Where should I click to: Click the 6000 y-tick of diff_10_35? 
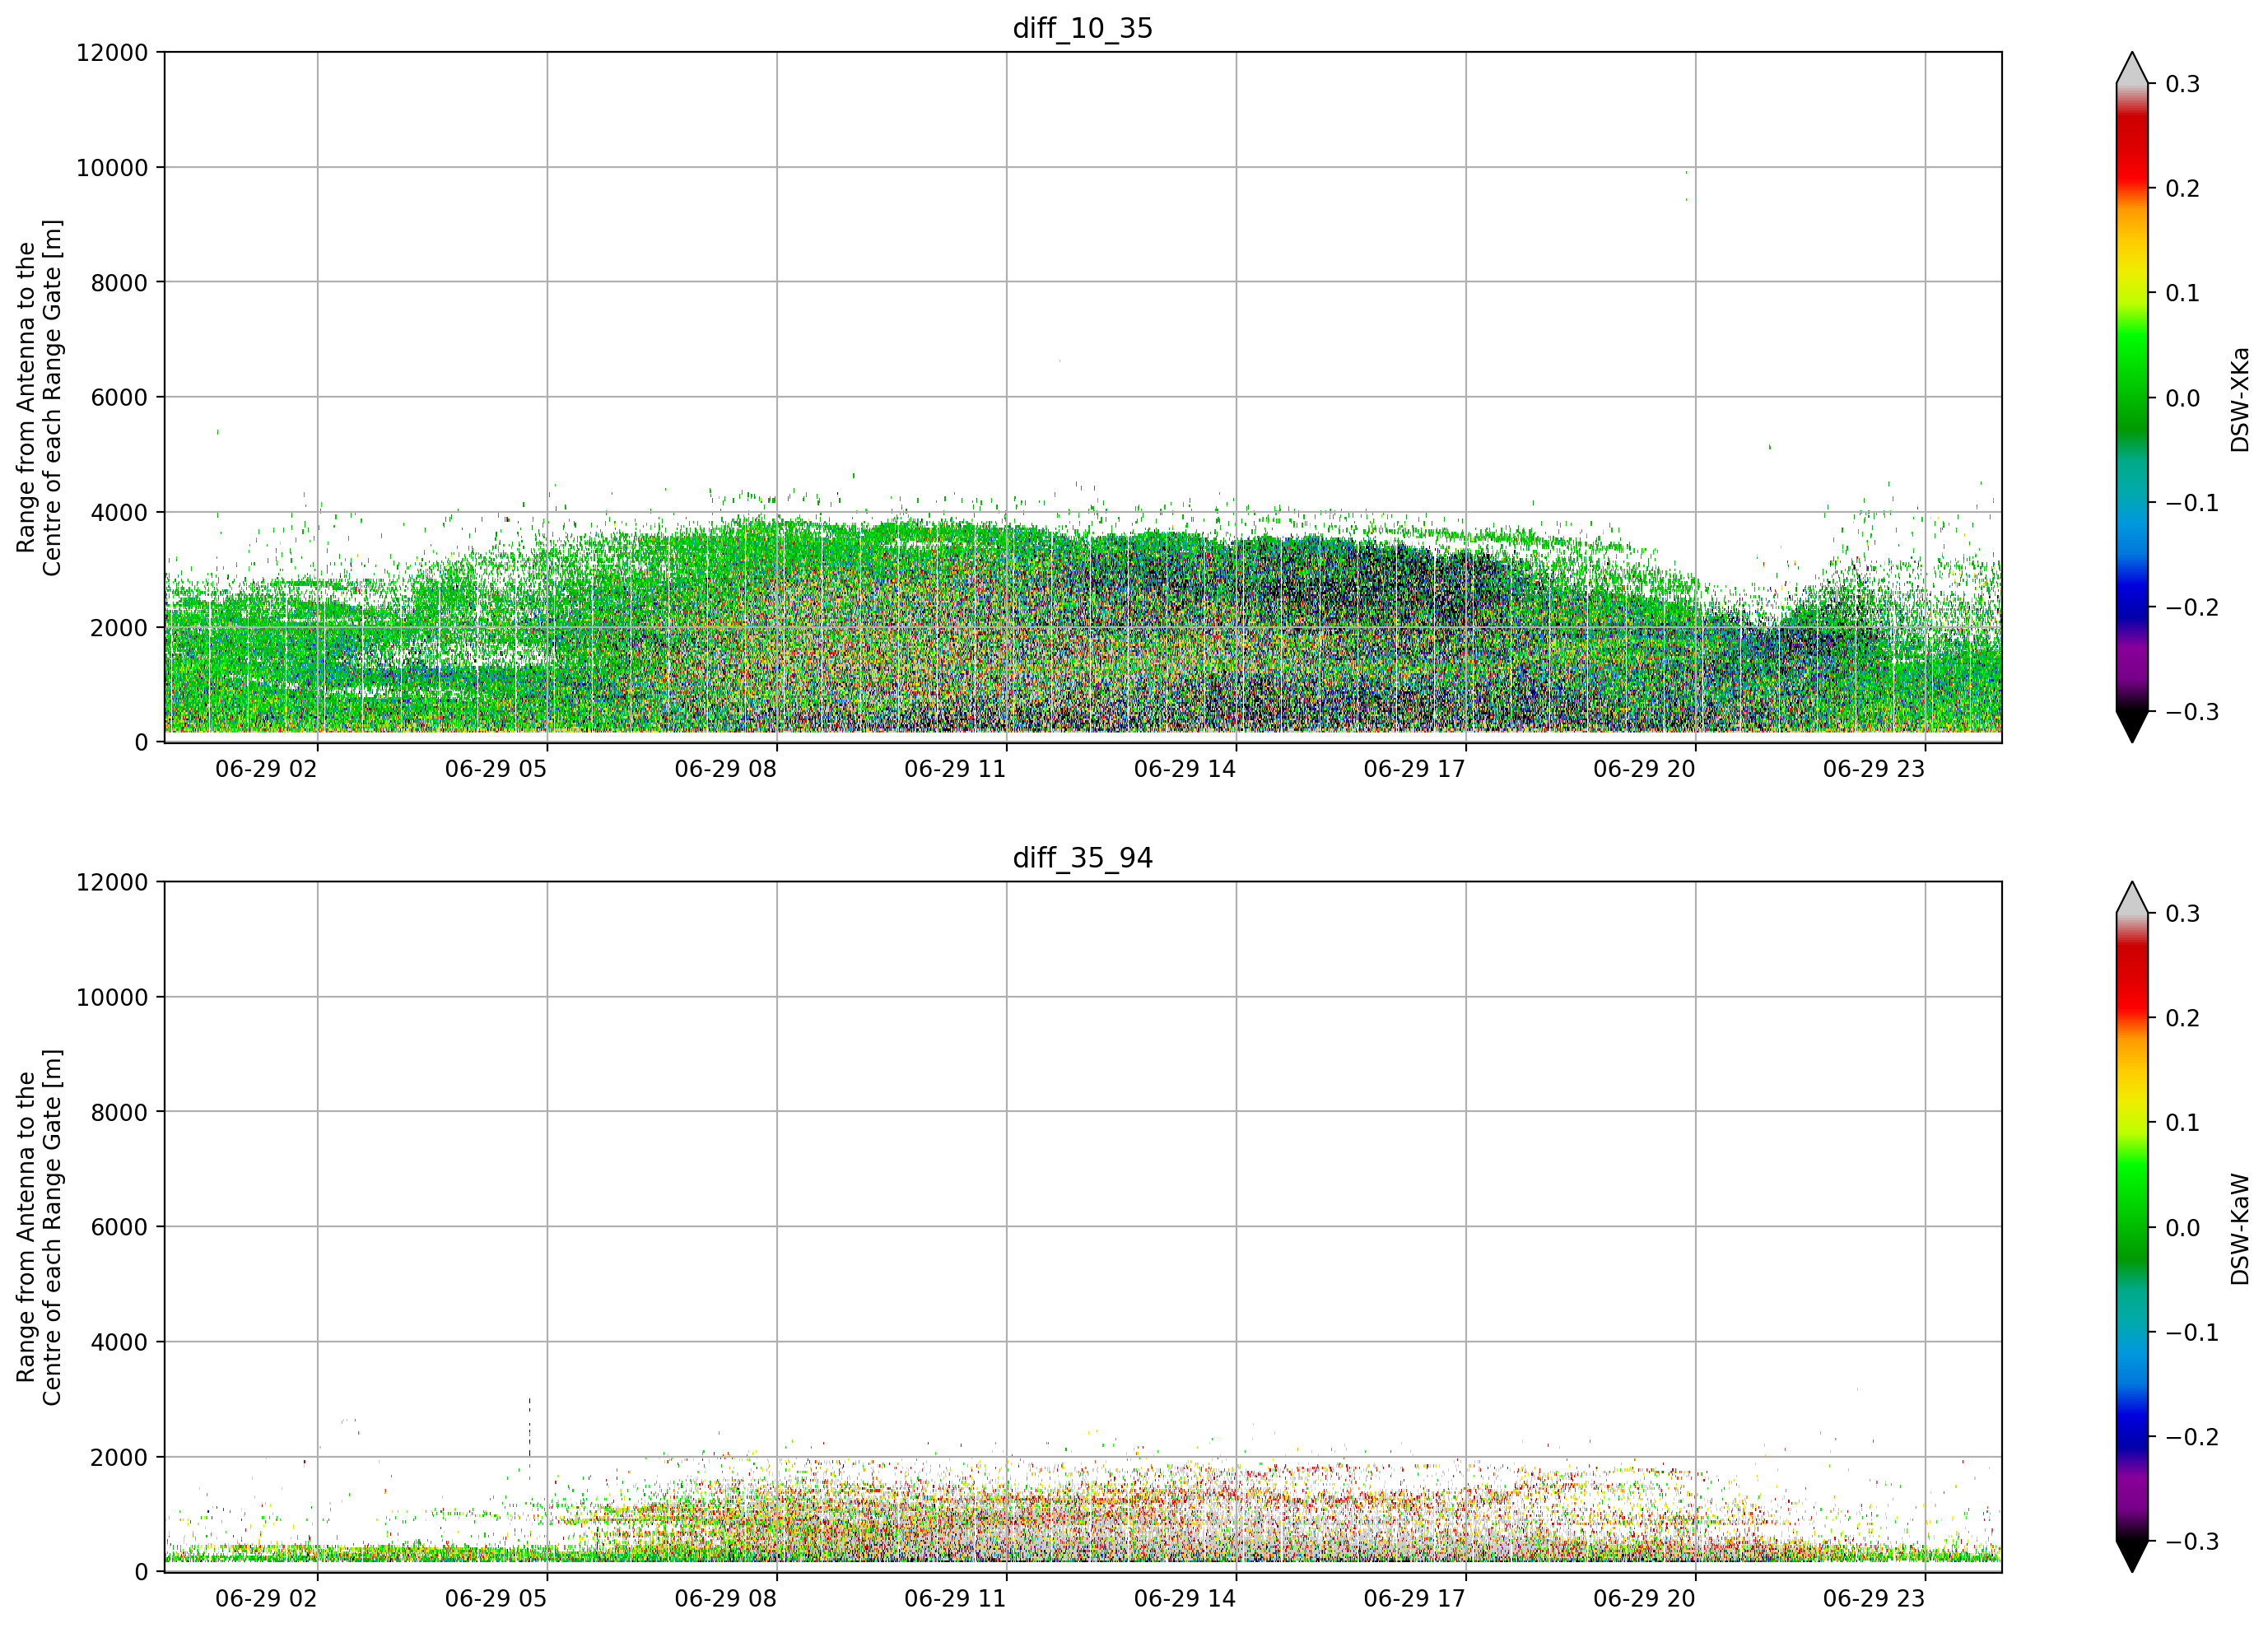pos(119,398)
